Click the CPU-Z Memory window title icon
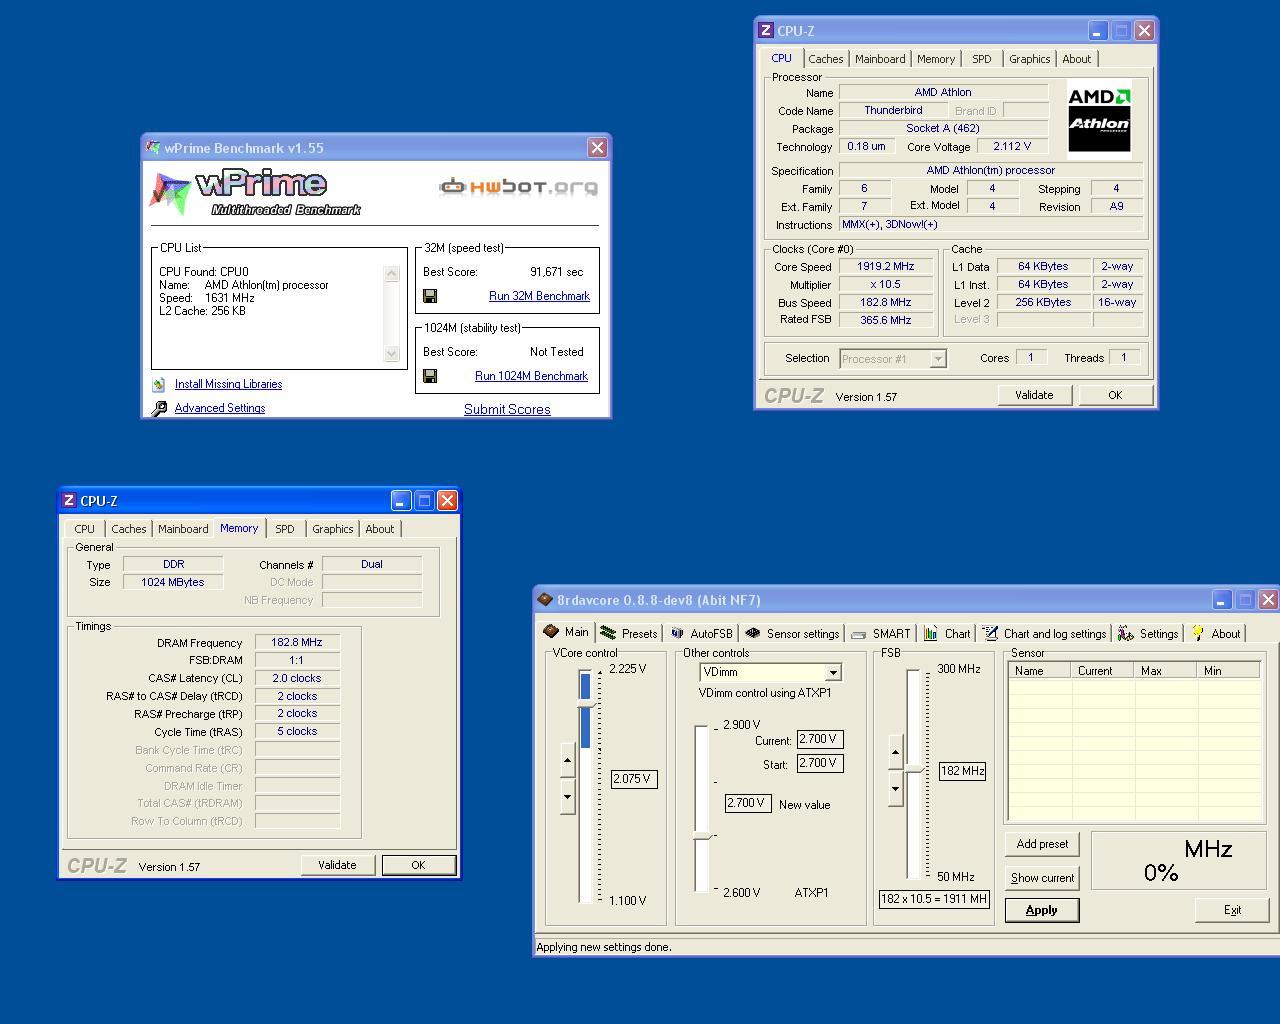 (x=69, y=501)
